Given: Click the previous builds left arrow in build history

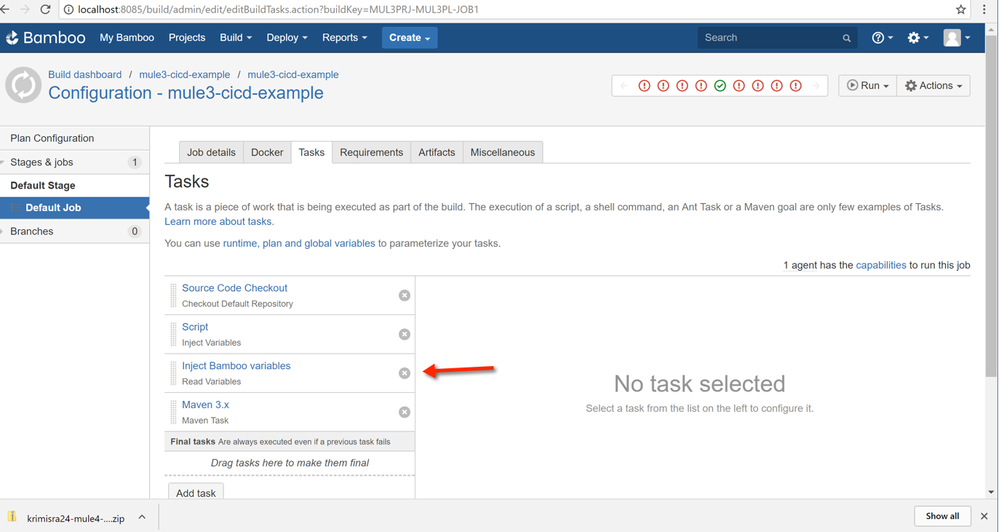Looking at the screenshot, I should point(624,85).
